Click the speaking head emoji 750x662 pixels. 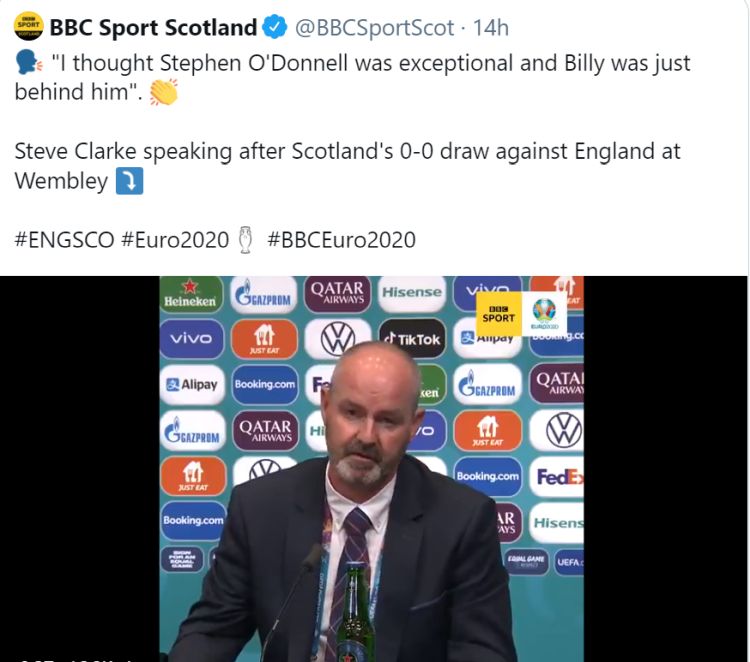(29, 63)
